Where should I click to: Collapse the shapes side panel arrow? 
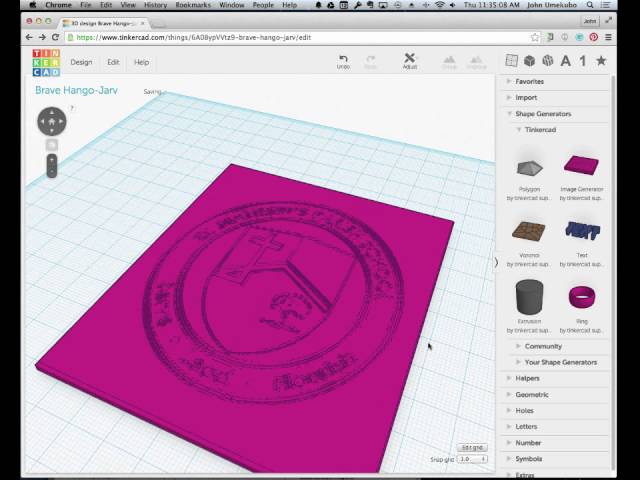[496, 262]
